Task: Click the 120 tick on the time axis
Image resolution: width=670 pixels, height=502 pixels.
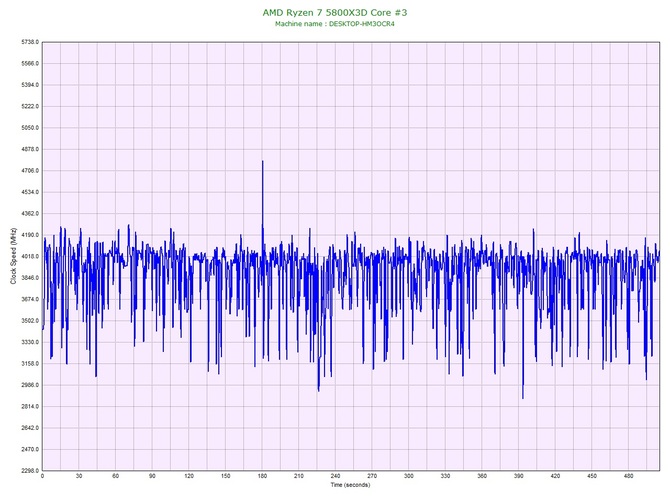Action: [189, 476]
